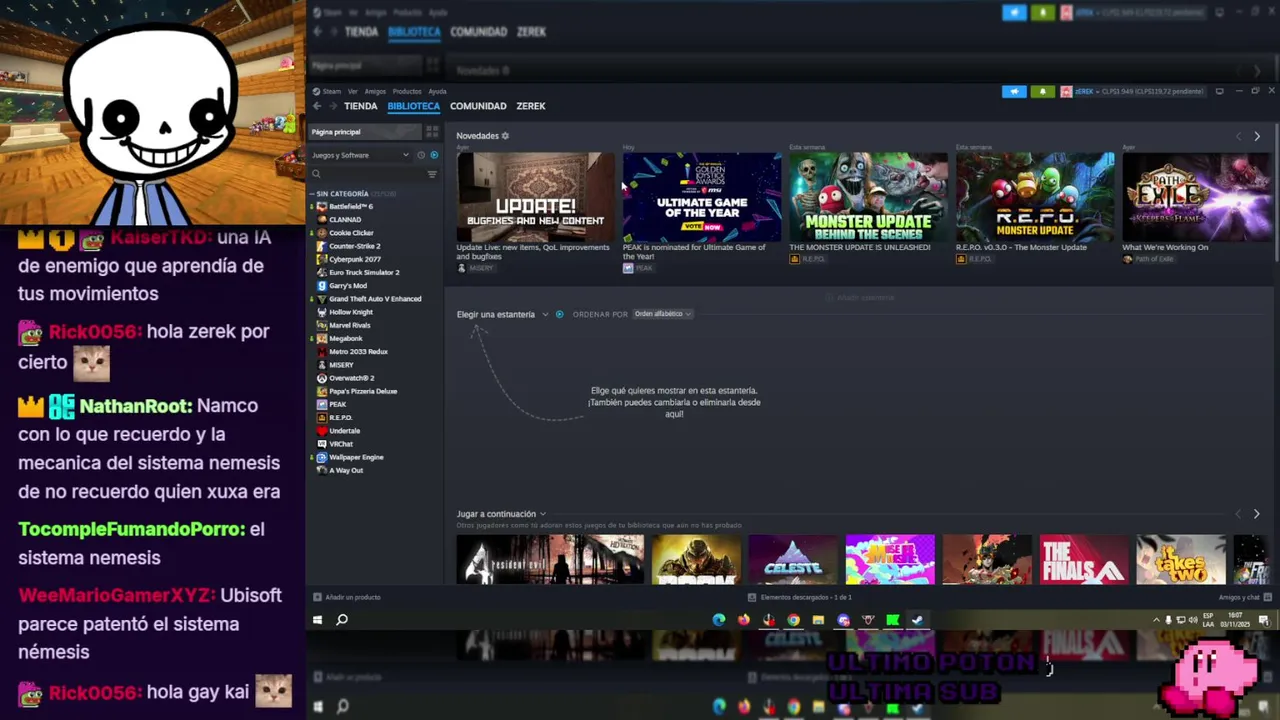Open the ZEREK profile tab
Image resolution: width=1280 pixels, height=720 pixels.
click(x=530, y=106)
